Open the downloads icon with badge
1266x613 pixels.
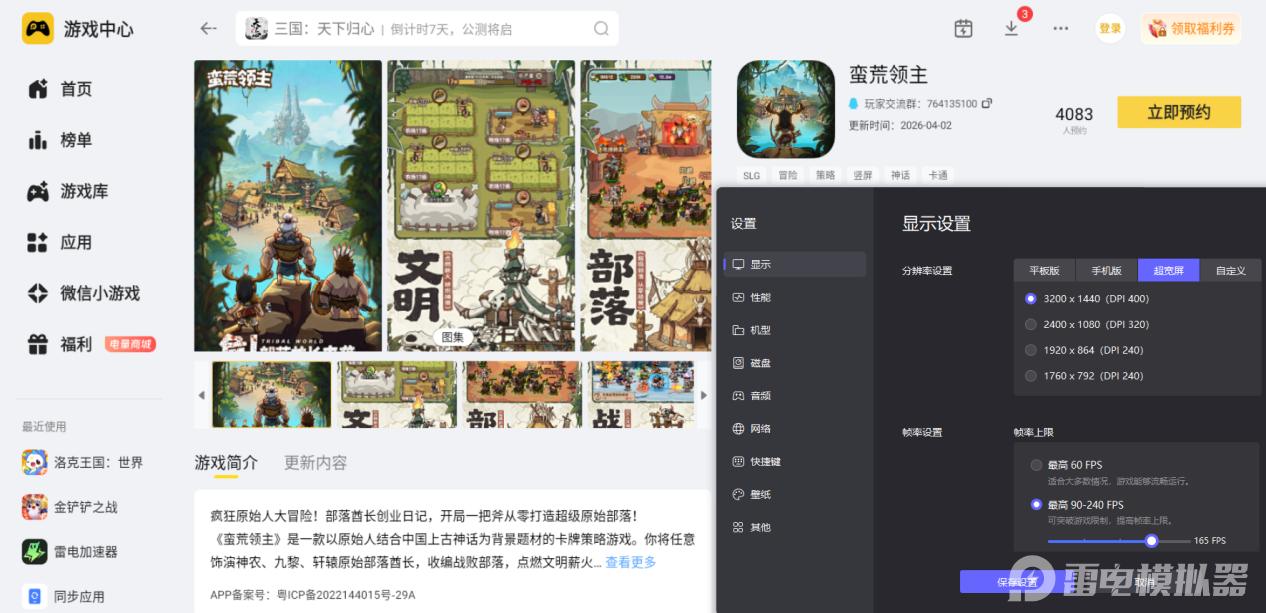[x=1012, y=28]
